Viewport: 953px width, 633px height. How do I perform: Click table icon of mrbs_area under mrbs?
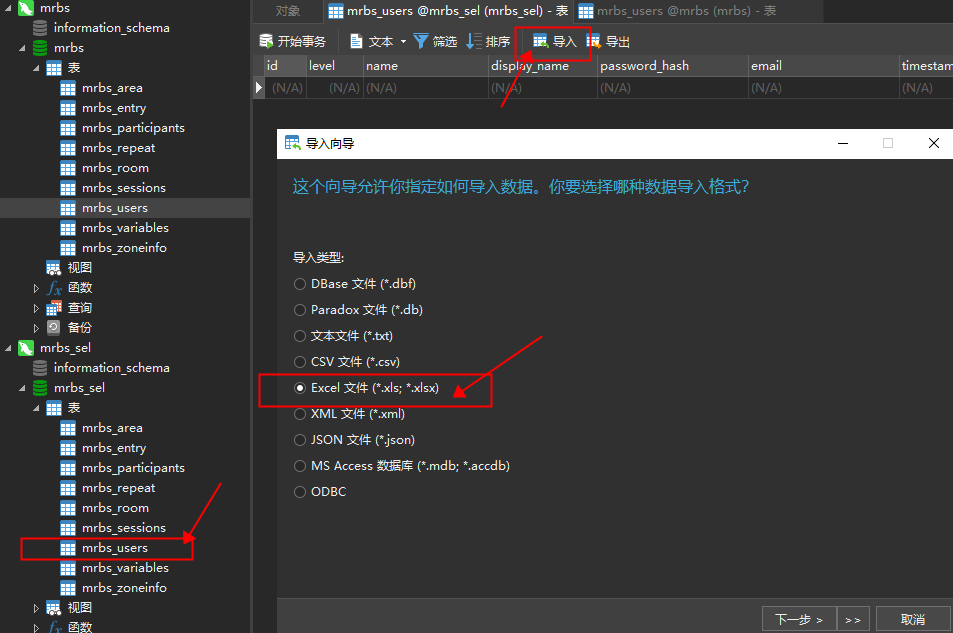[68, 88]
